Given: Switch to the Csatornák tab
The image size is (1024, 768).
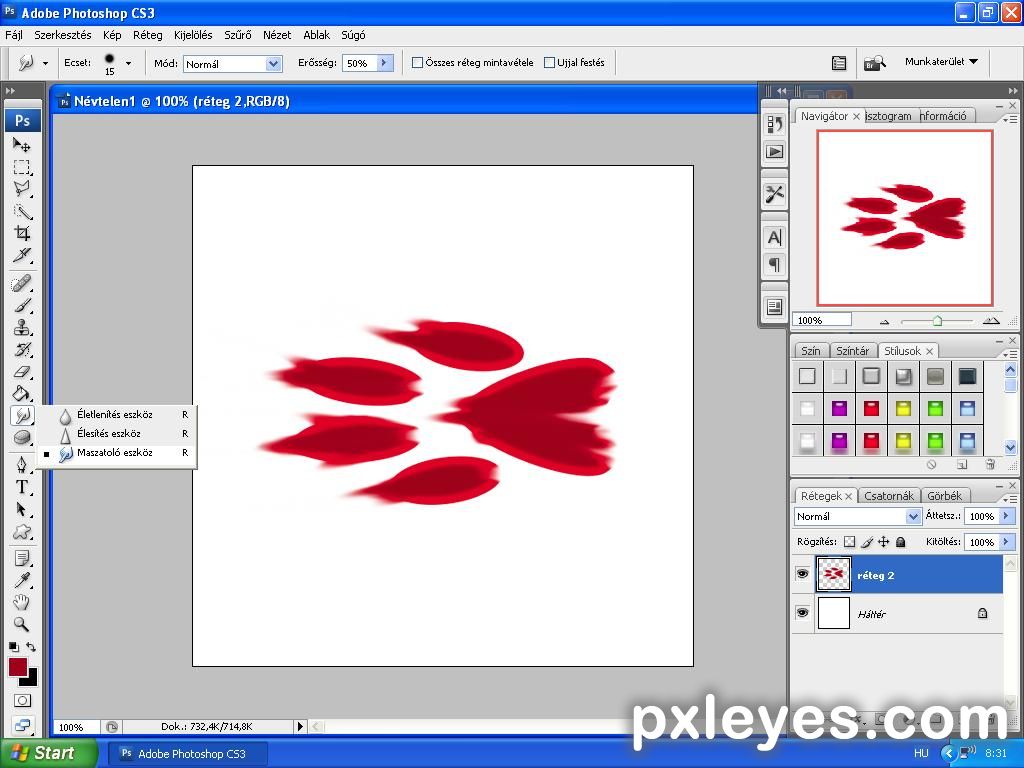Looking at the screenshot, I should 889,496.
